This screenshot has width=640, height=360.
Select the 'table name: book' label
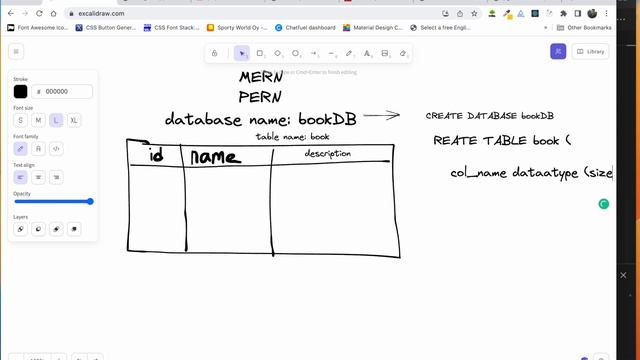pyautogui.click(x=292, y=137)
